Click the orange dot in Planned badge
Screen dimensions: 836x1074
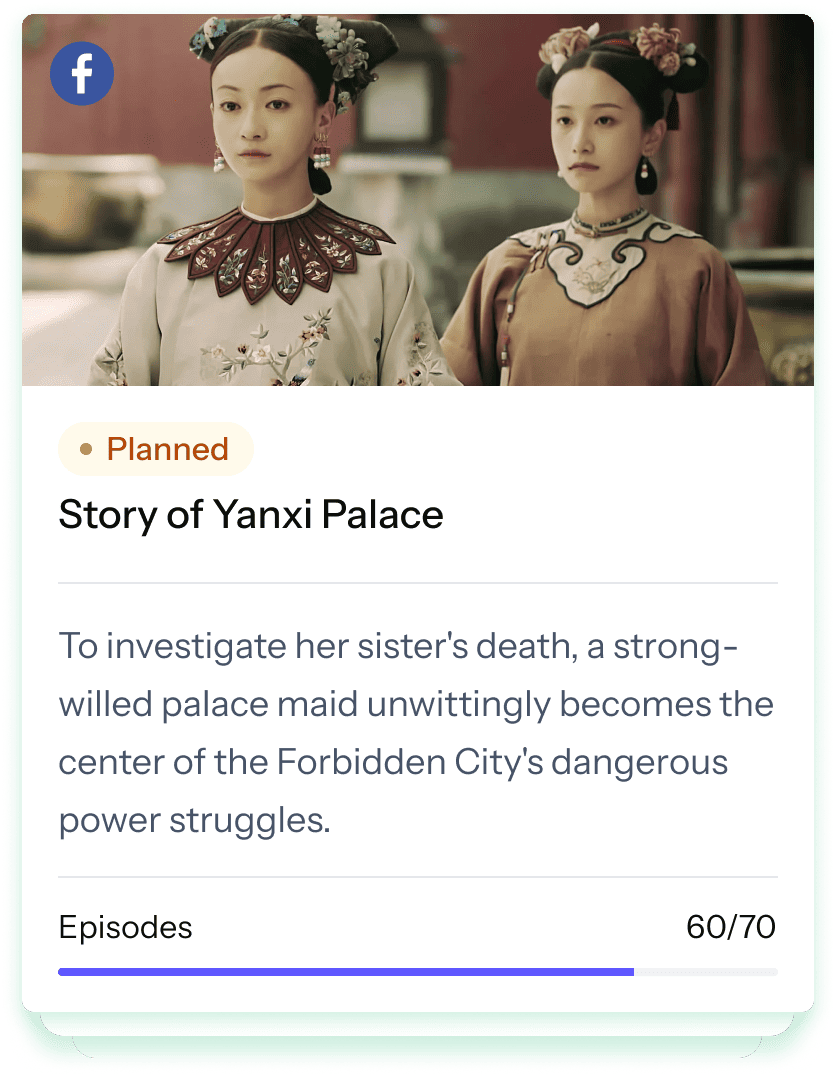pos(86,449)
